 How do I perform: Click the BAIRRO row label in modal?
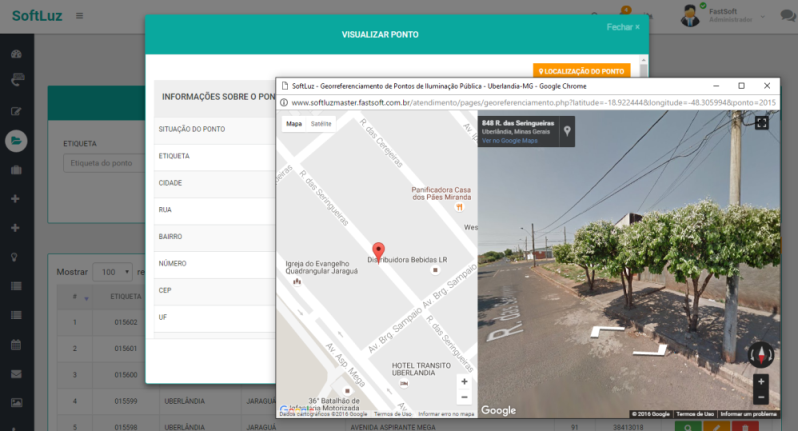click(x=170, y=237)
